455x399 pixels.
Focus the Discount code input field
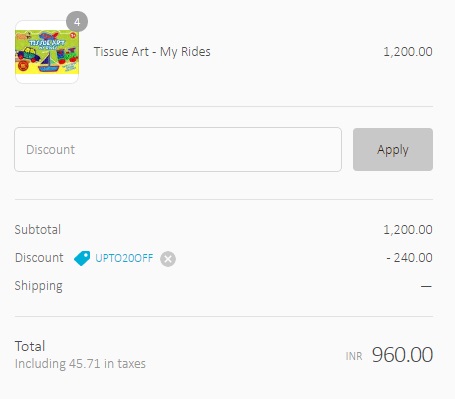(178, 150)
